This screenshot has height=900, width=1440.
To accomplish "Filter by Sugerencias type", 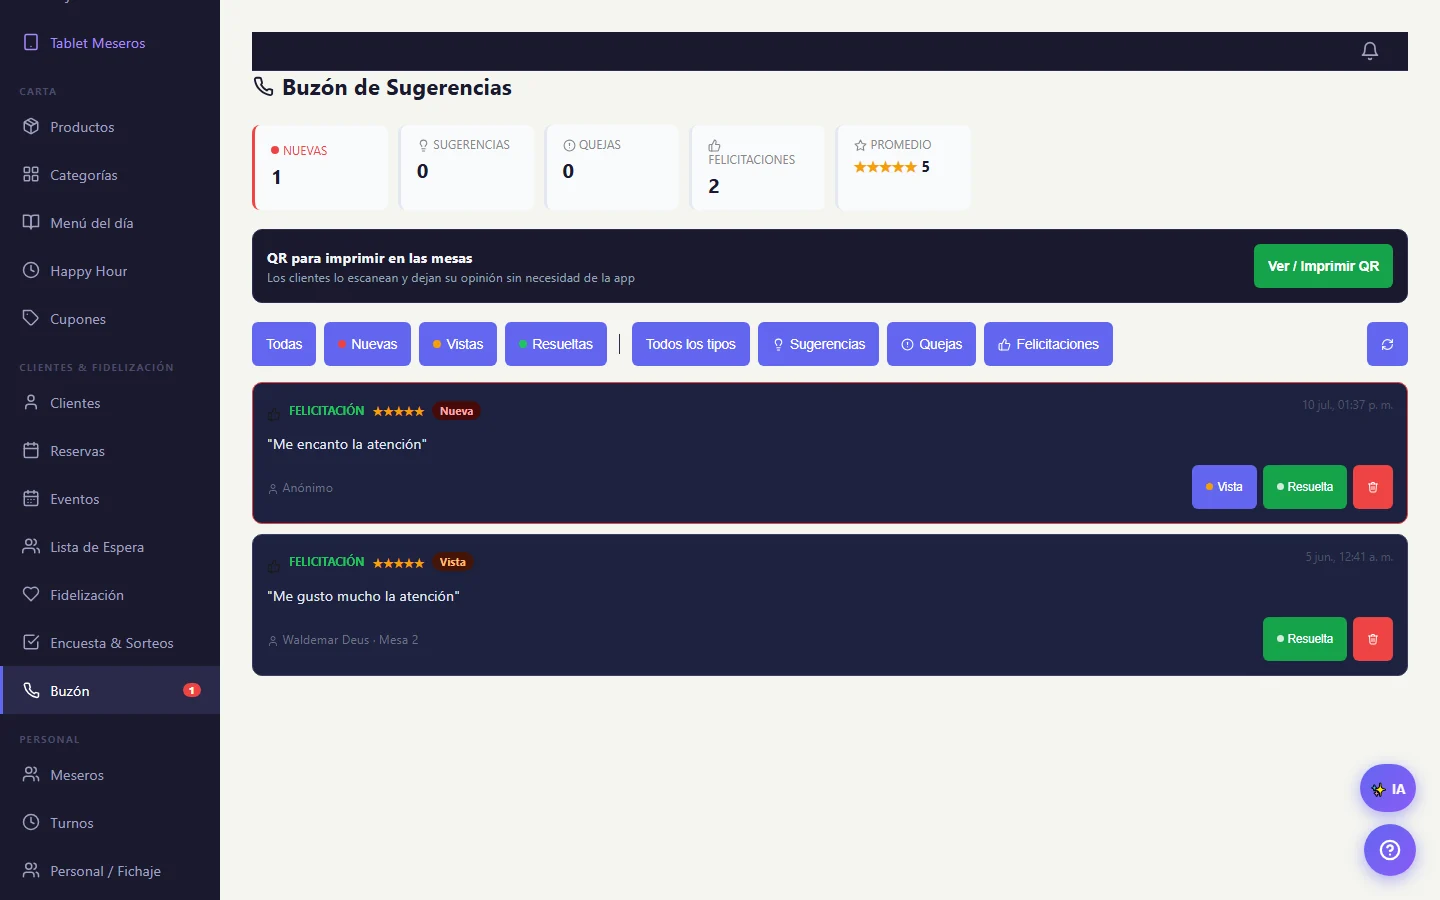I will pos(818,344).
